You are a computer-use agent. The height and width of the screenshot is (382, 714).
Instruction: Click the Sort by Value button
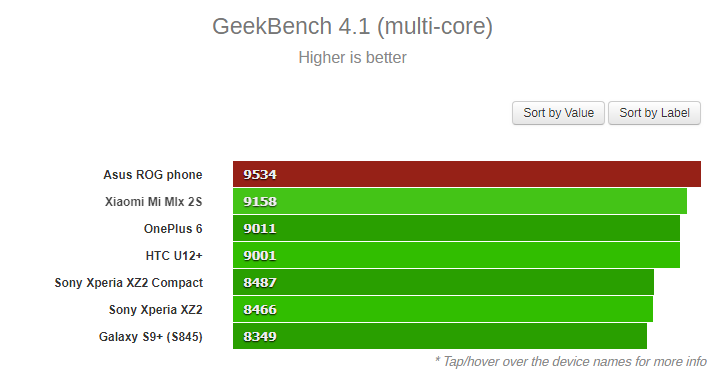(x=558, y=113)
